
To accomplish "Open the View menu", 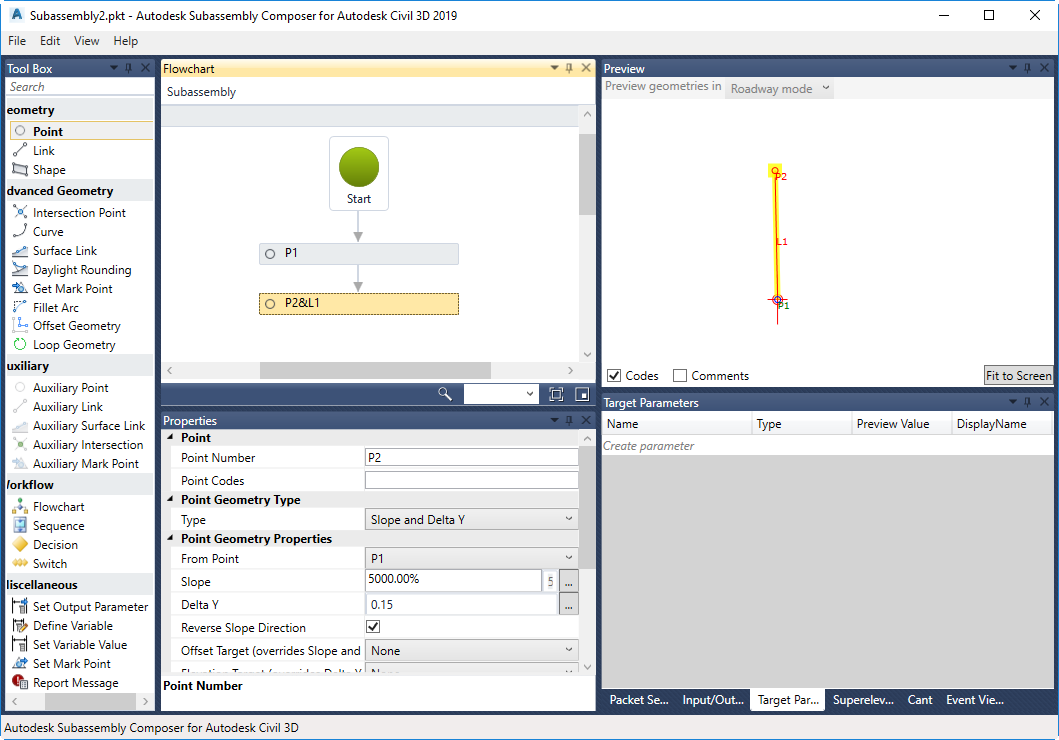I will click(x=86, y=41).
